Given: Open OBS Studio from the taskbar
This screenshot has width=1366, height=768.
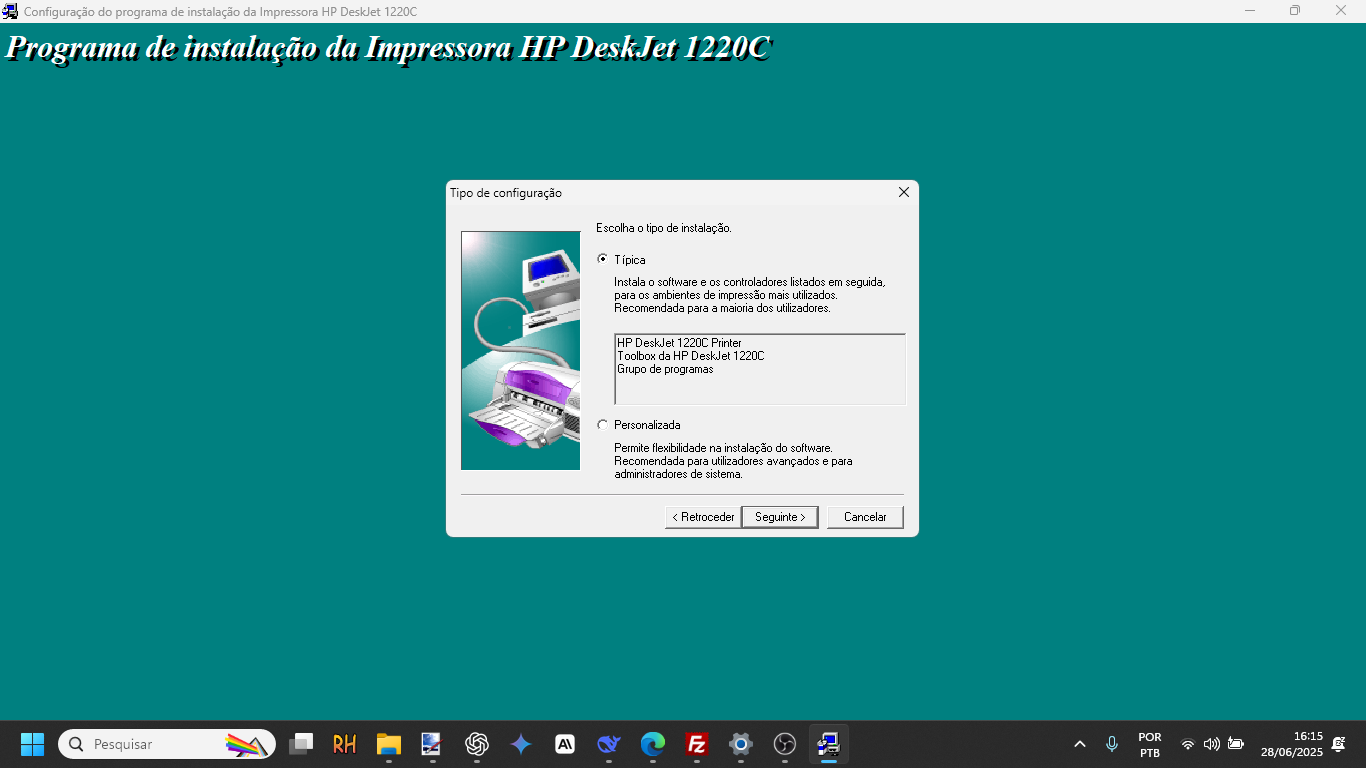Looking at the screenshot, I should coord(785,744).
